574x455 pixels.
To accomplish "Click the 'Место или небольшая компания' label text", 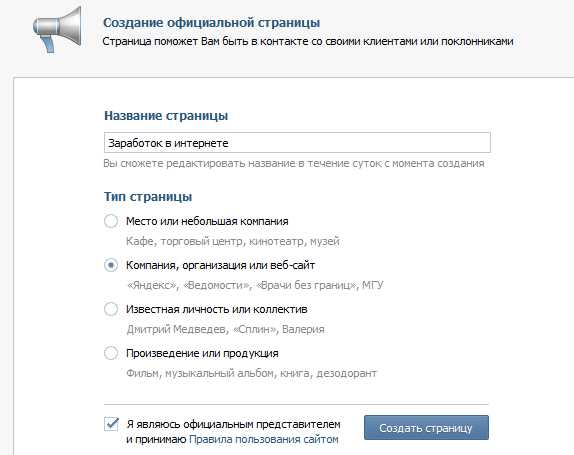I will click(x=207, y=221).
